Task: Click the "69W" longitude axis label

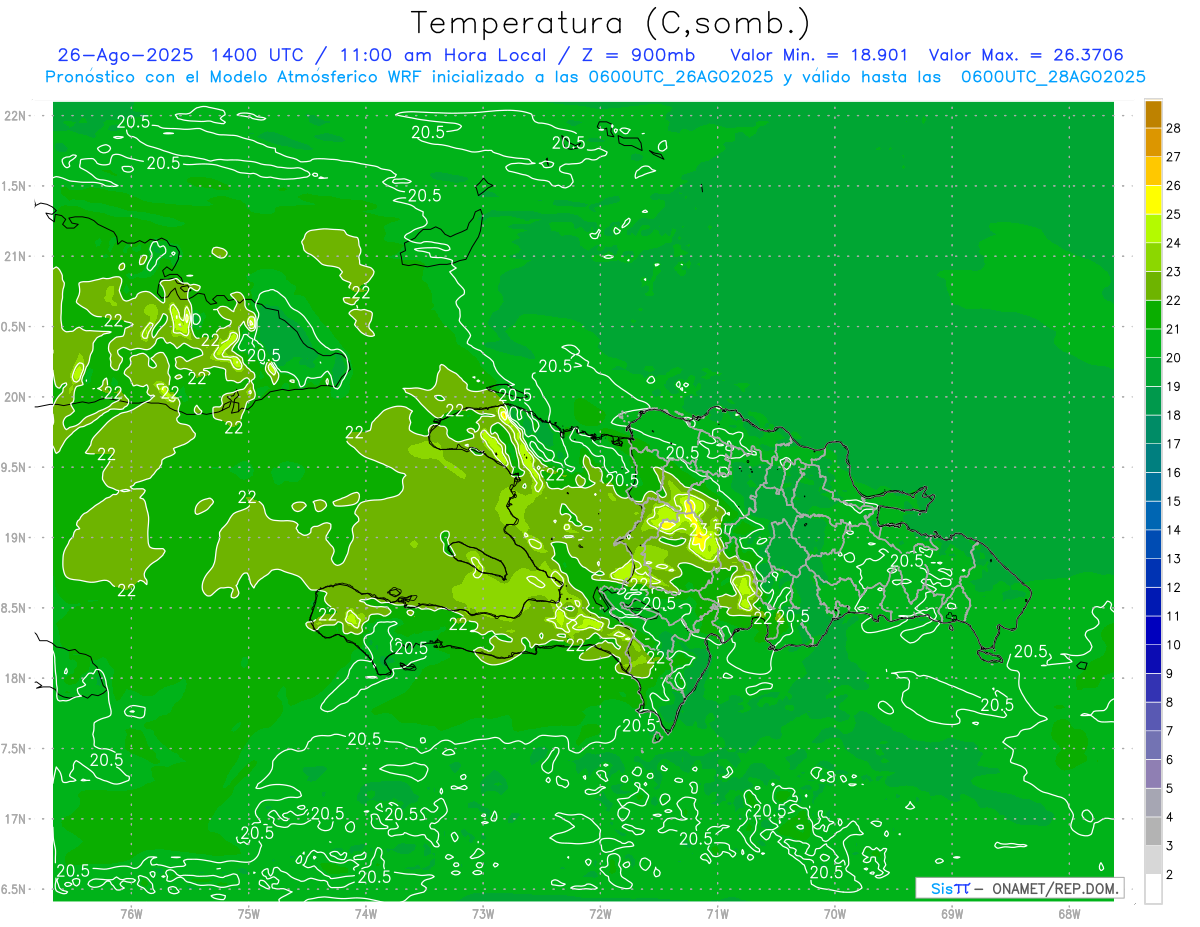Action: (x=952, y=912)
